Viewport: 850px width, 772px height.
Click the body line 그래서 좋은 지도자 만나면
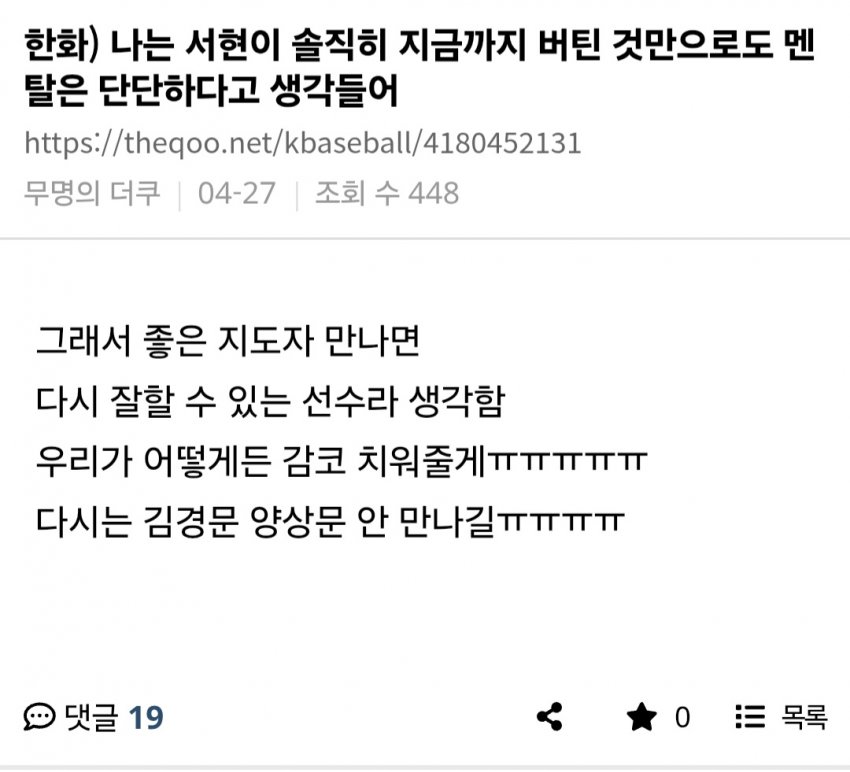(x=228, y=341)
